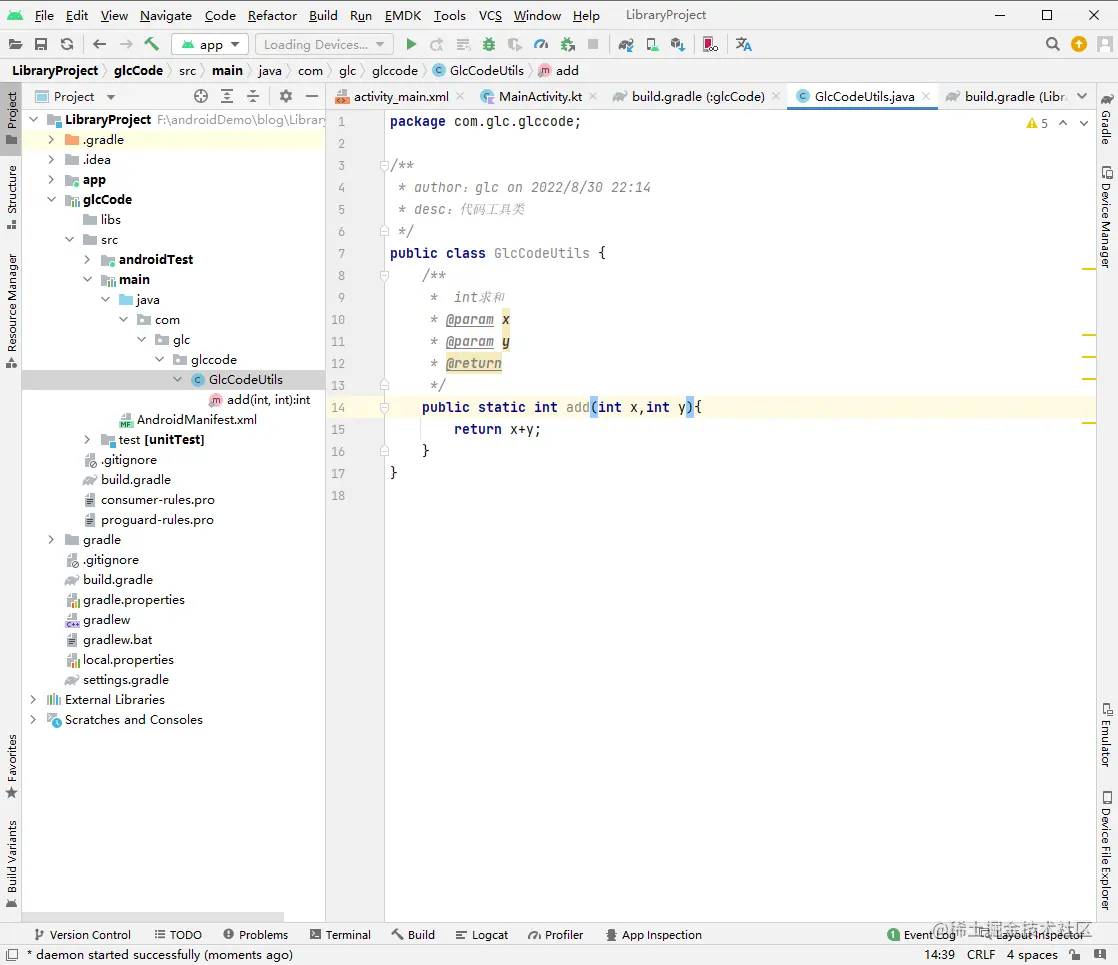Open the Logcat tool window
The width and height of the screenshot is (1118, 965).
click(481, 934)
